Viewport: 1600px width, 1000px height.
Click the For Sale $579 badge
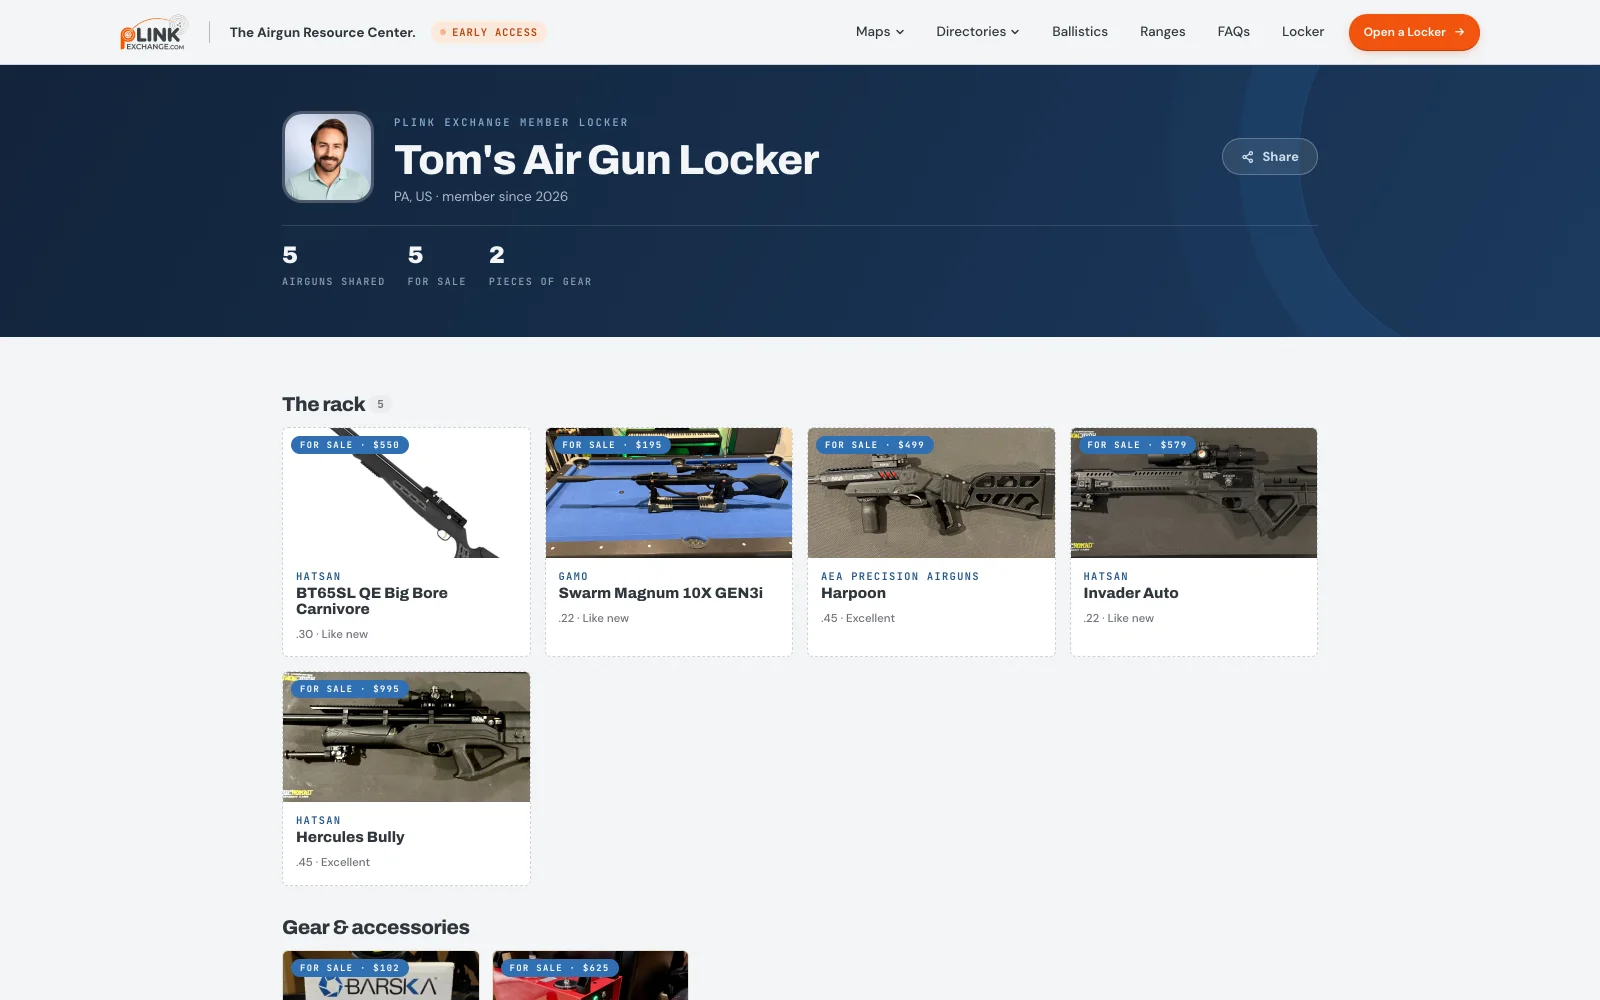pyautogui.click(x=1138, y=445)
